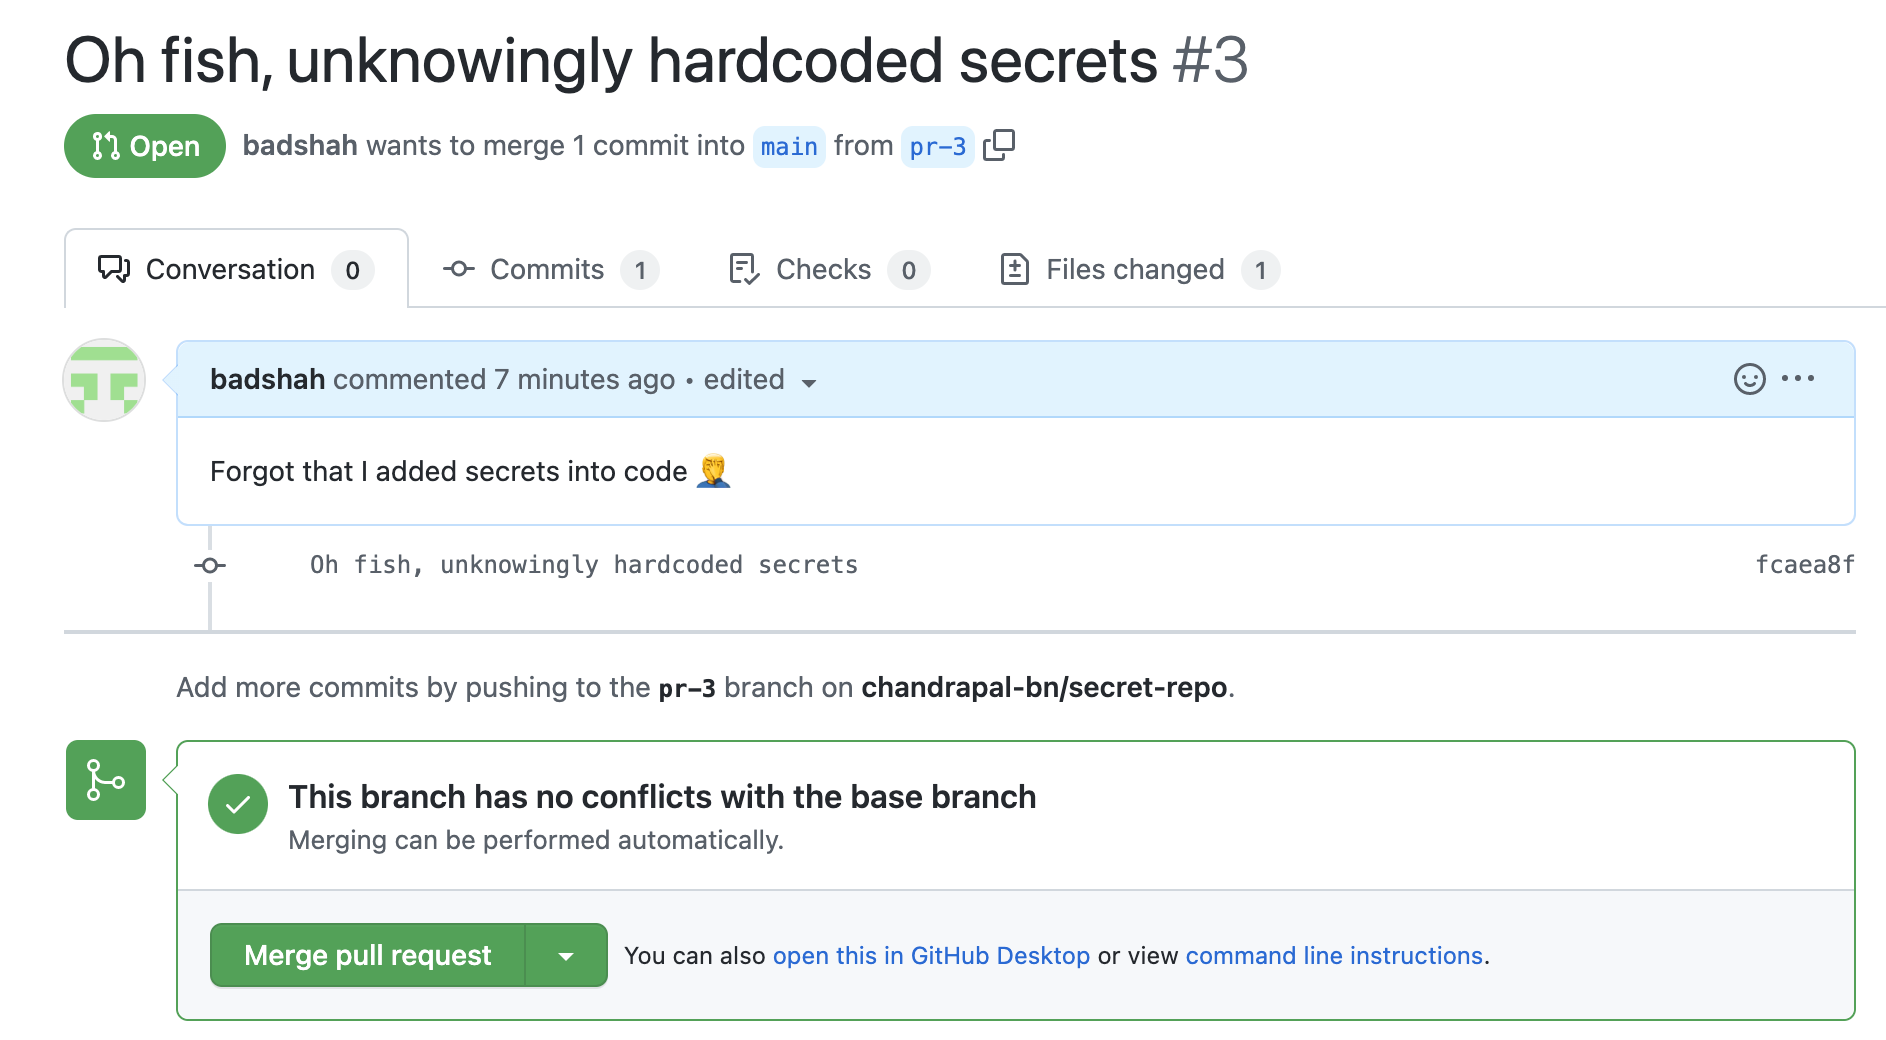Click the main base branch label
Image resolution: width=1886 pixels, height=1040 pixels.
pyautogui.click(x=789, y=146)
